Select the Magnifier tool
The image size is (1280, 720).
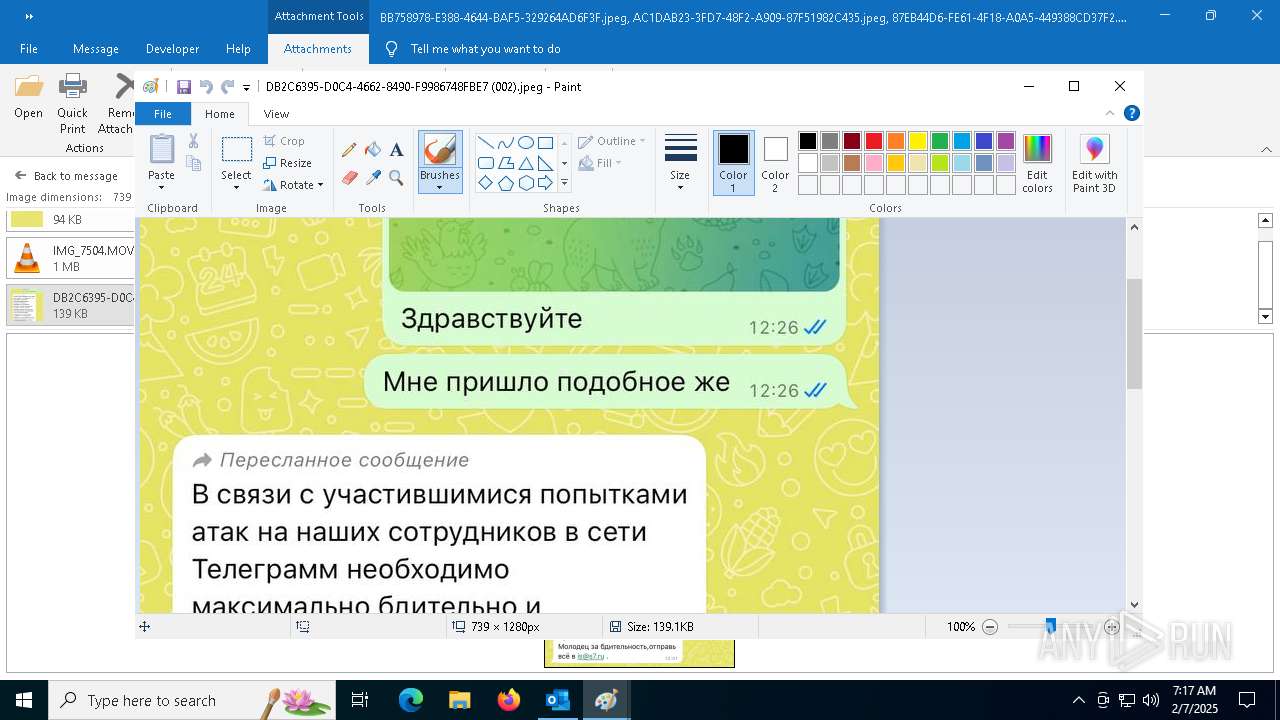point(396,178)
